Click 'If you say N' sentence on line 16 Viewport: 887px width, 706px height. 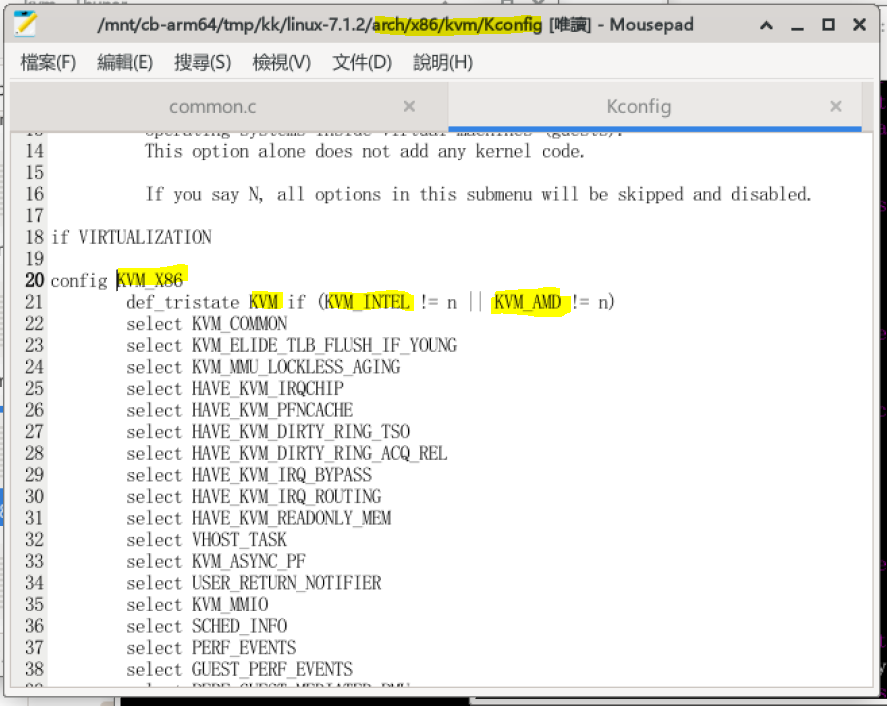click(x=478, y=194)
